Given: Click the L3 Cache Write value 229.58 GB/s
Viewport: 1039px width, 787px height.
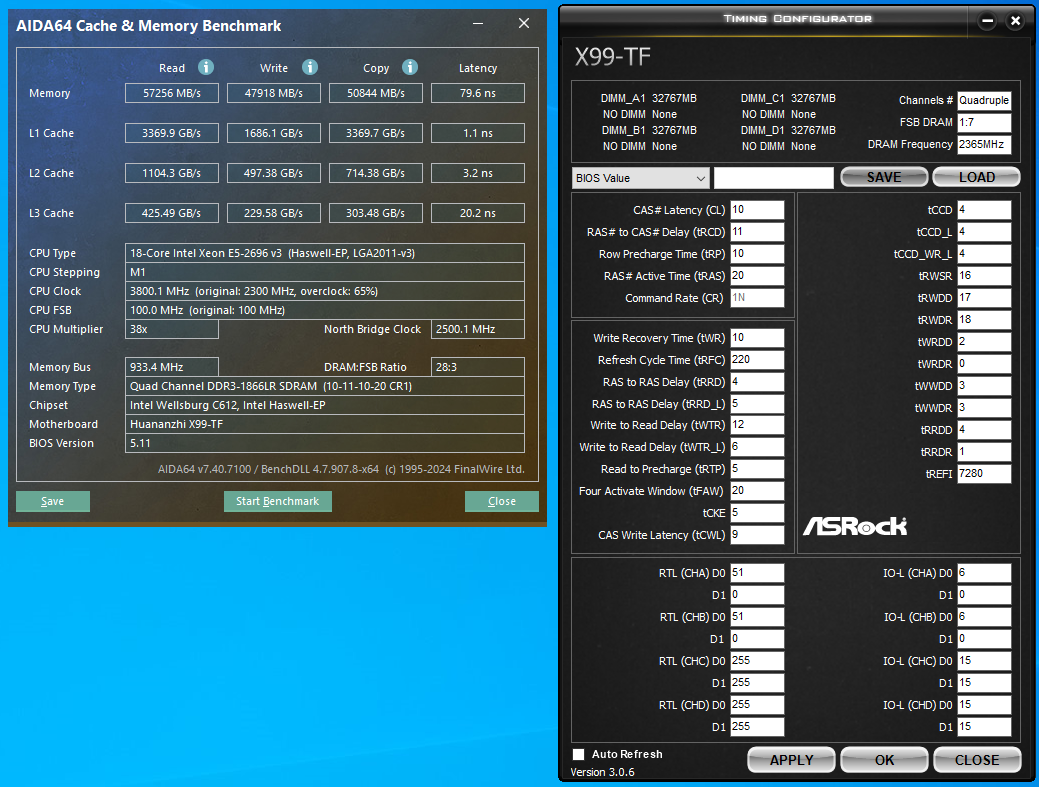Looking at the screenshot, I should (274, 213).
